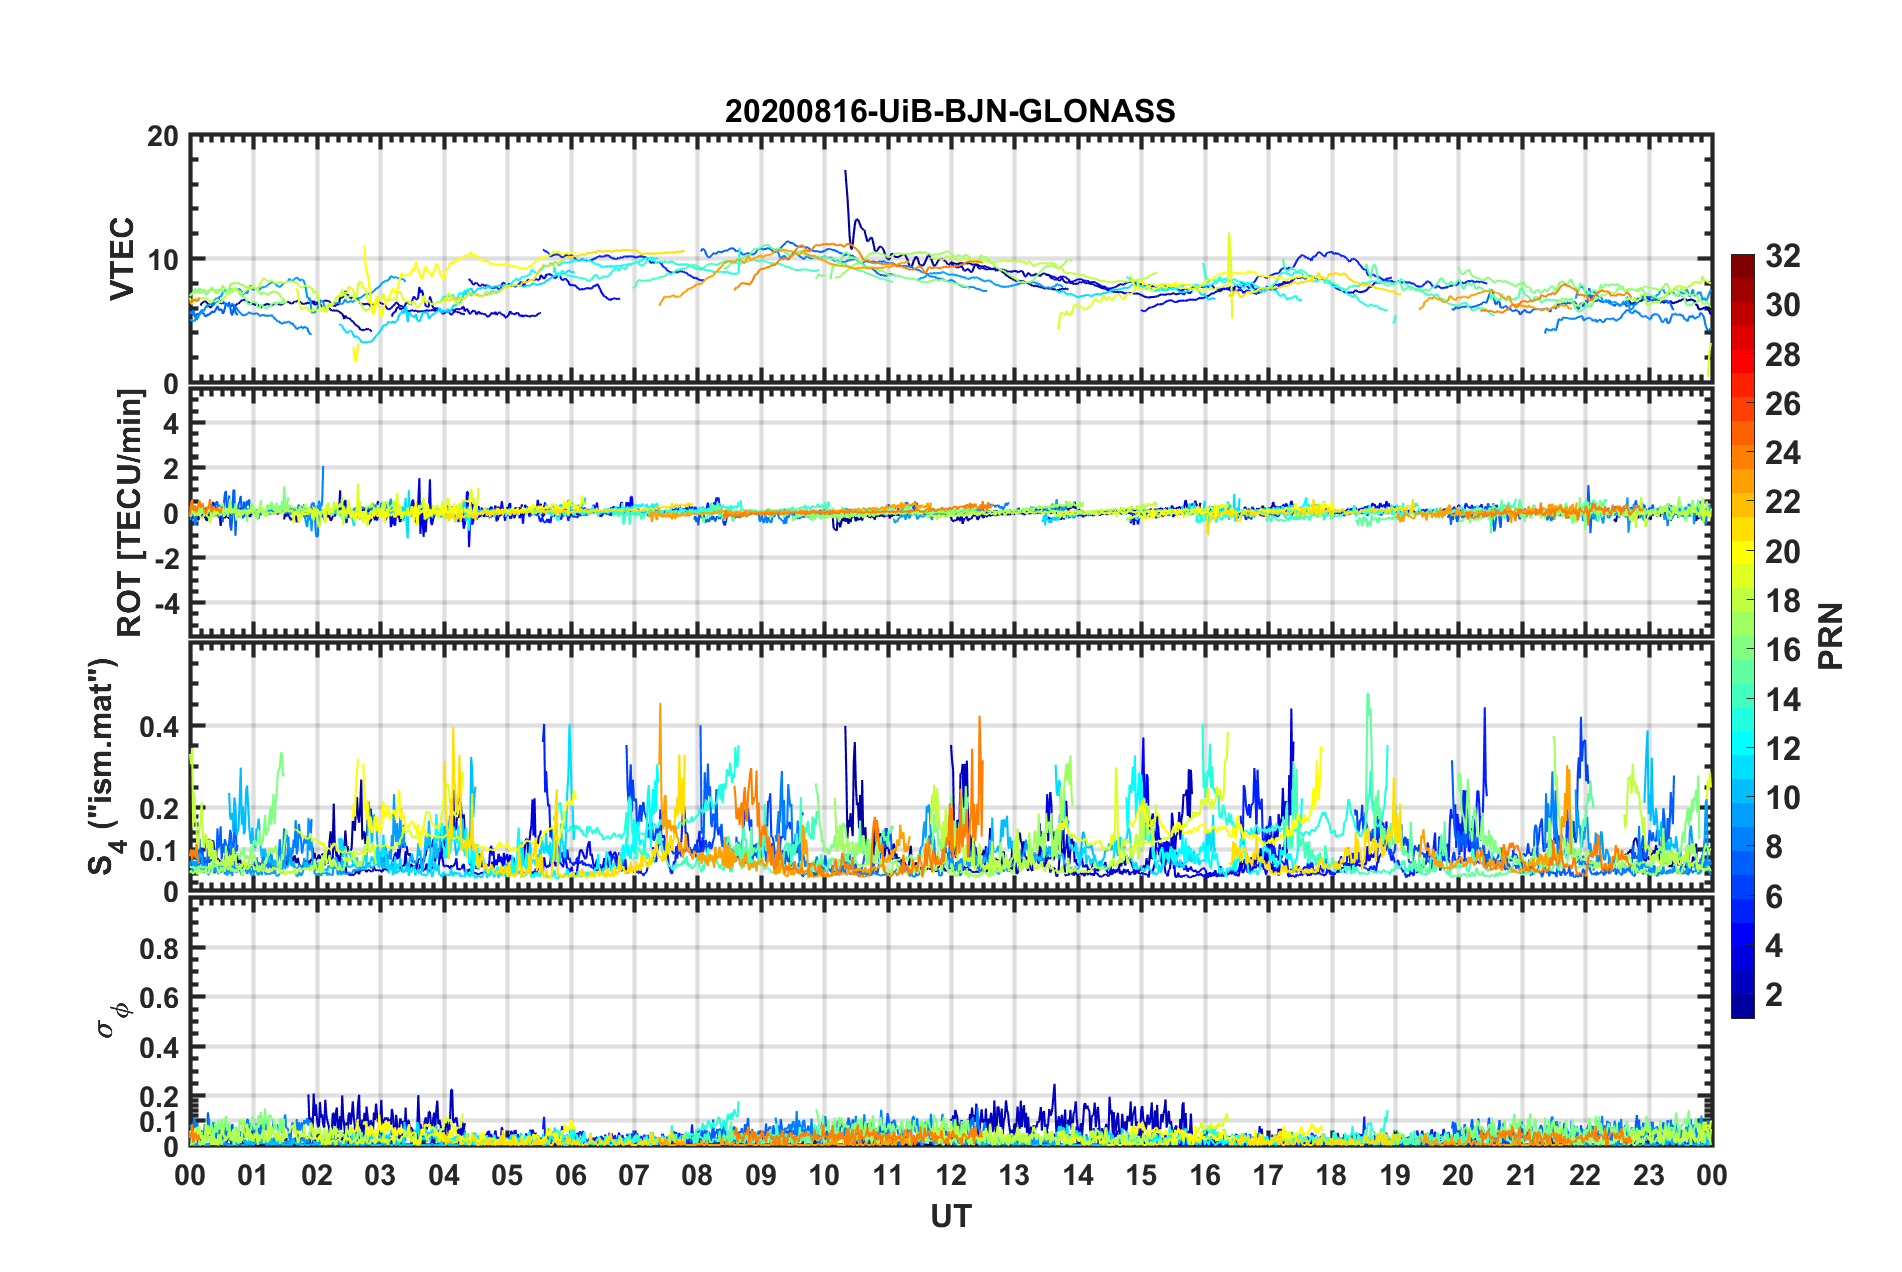Click colorbar tick value 20
Screen dimensions: 1902x1272
click(1783, 552)
